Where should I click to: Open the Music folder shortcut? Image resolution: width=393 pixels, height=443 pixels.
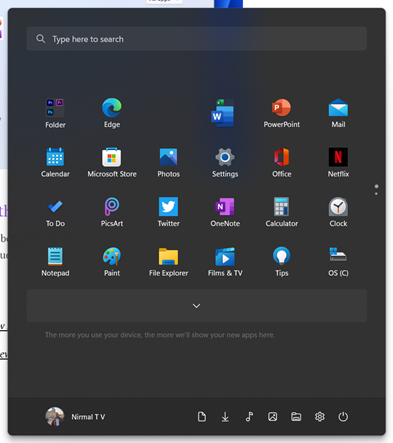point(249,417)
